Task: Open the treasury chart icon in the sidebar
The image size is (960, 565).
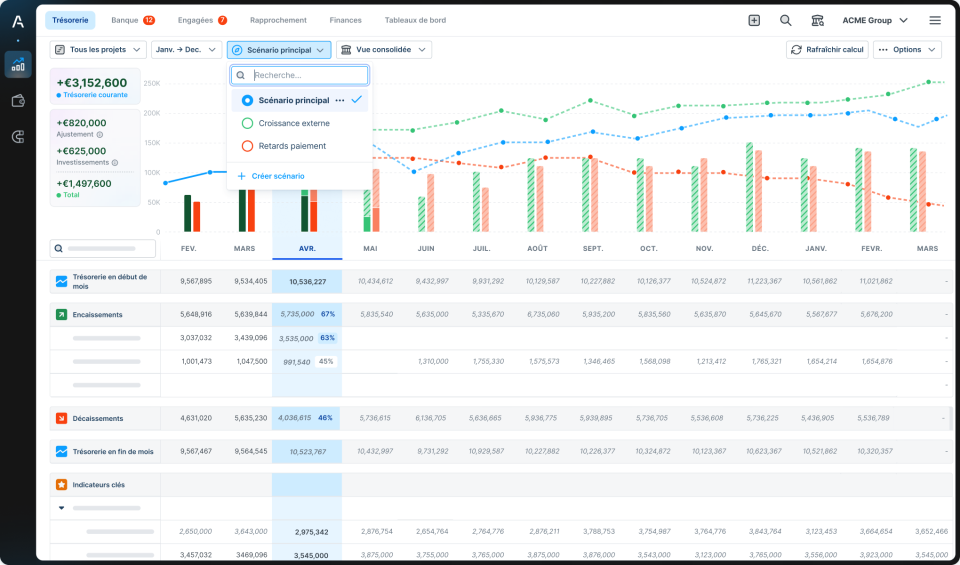Action: click(x=18, y=65)
